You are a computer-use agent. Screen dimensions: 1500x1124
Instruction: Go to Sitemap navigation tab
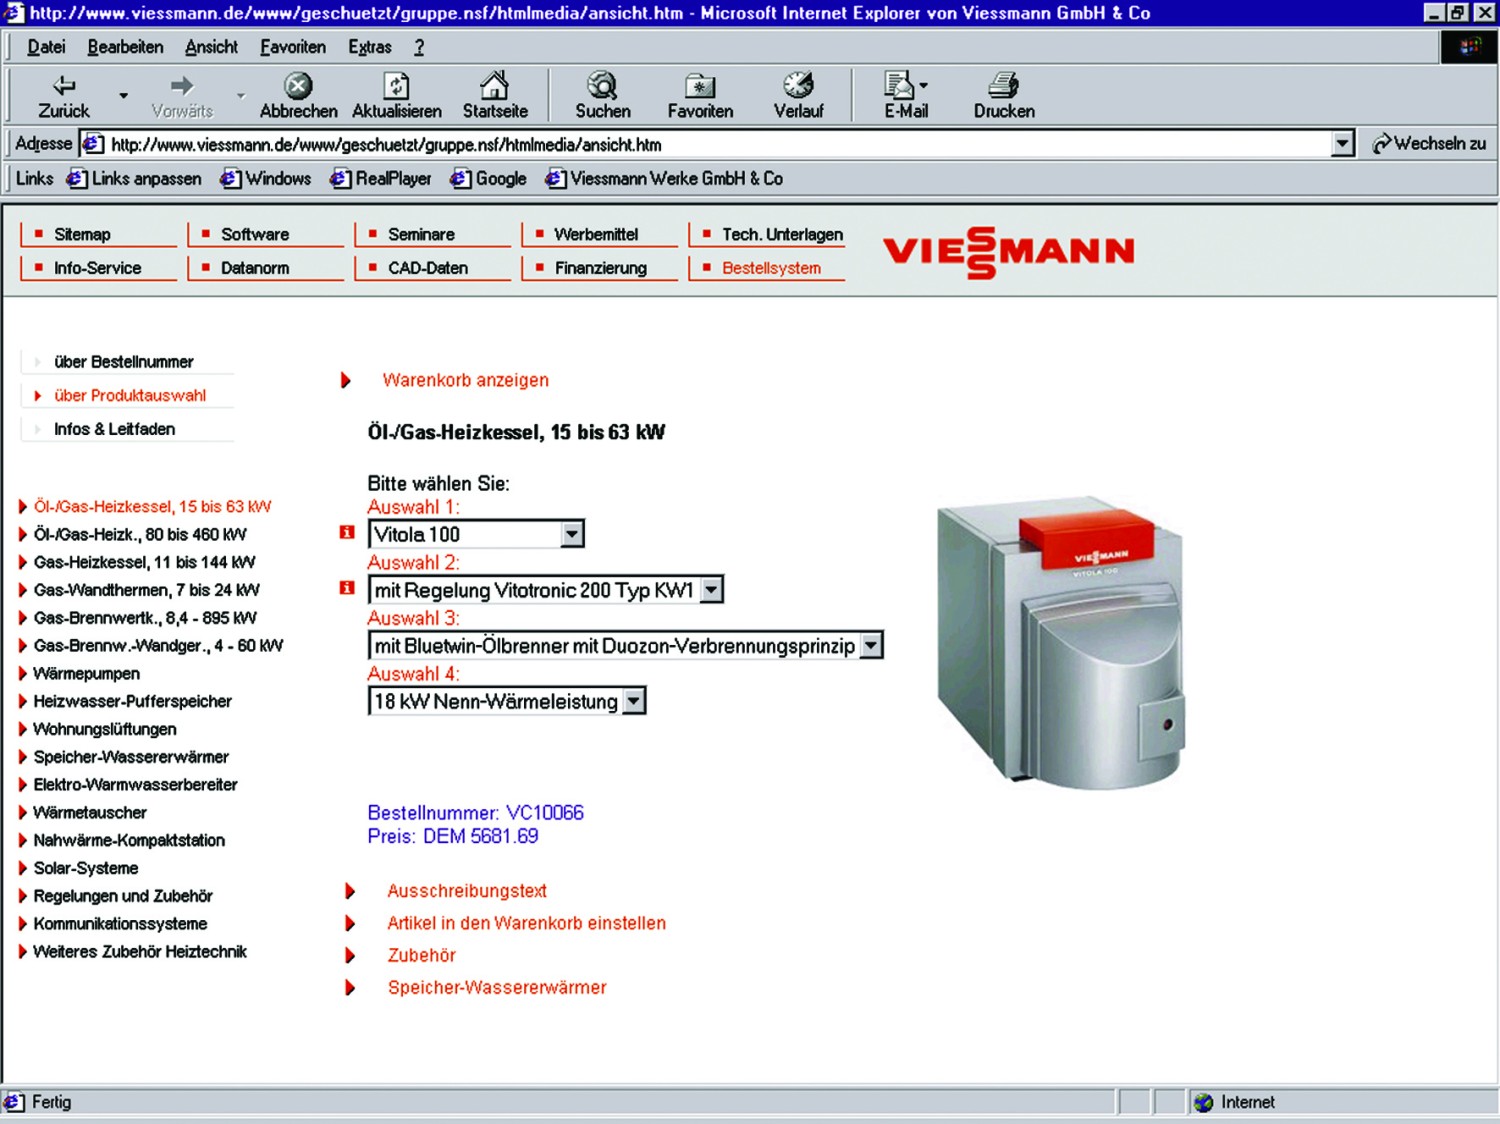[x=98, y=234]
